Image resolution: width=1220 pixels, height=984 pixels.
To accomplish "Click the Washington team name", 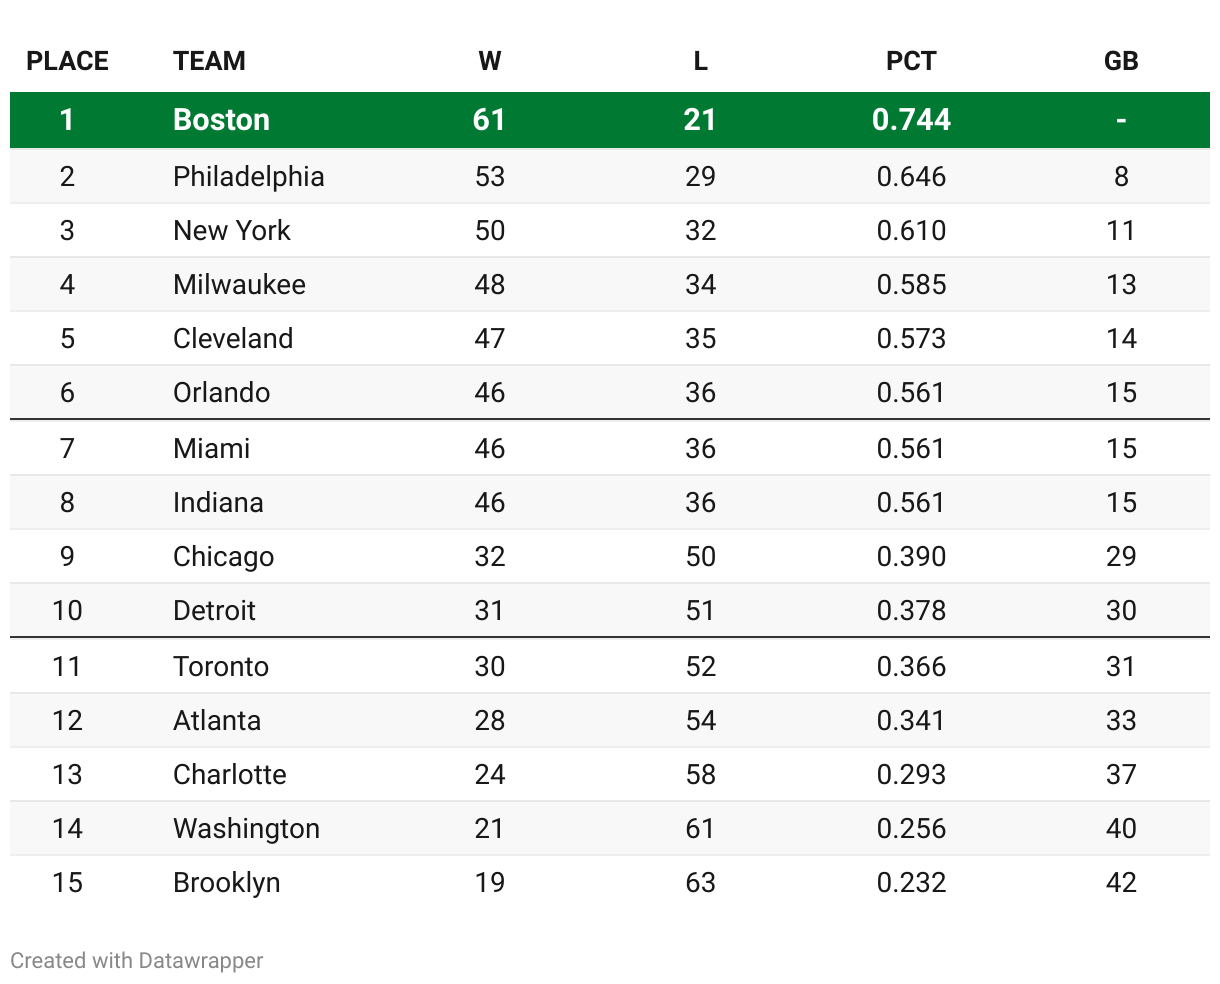I will tap(246, 829).
